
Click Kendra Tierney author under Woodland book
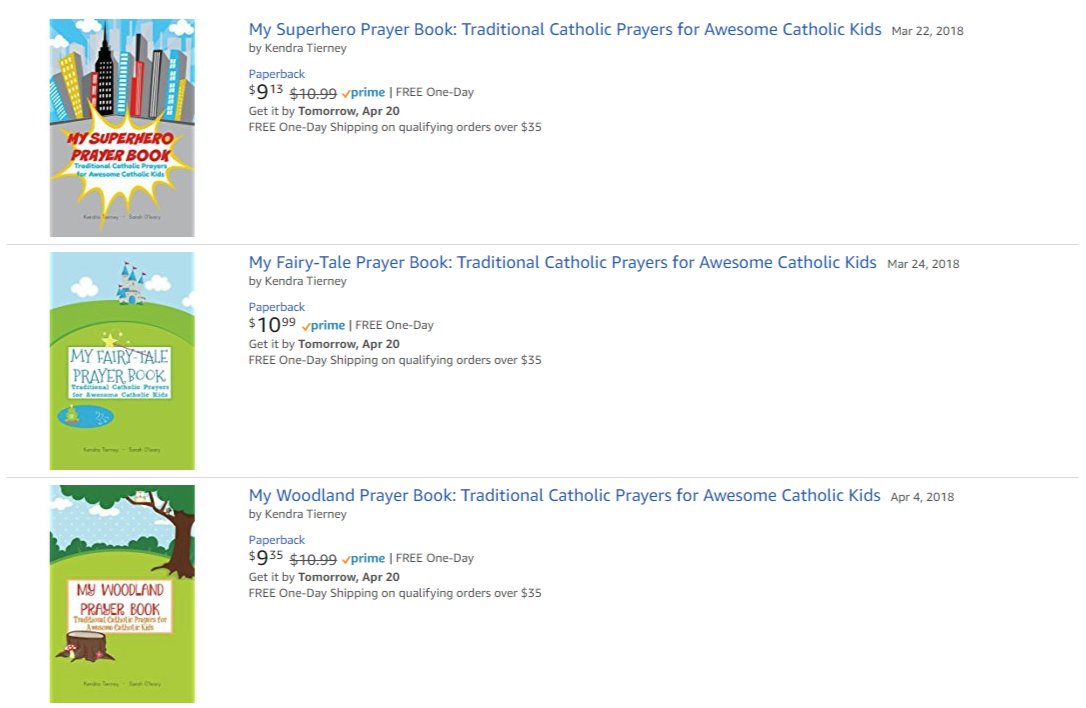305,514
